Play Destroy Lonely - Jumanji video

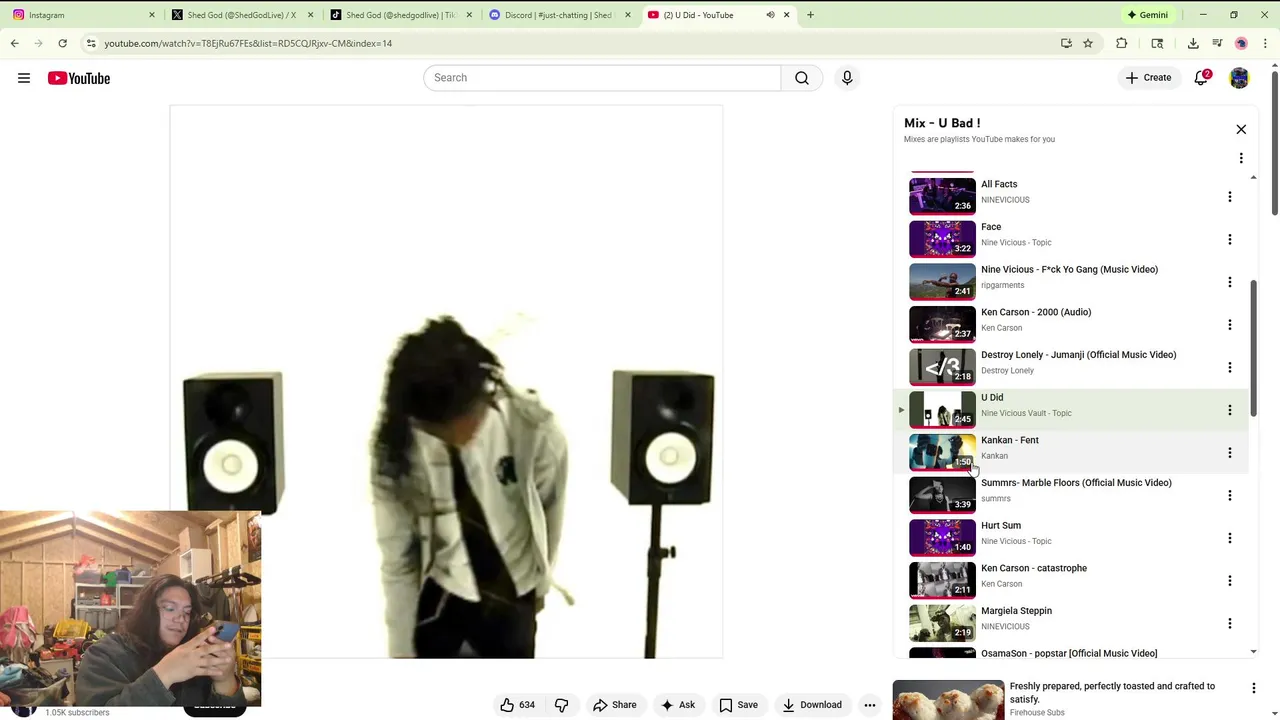coord(942,367)
